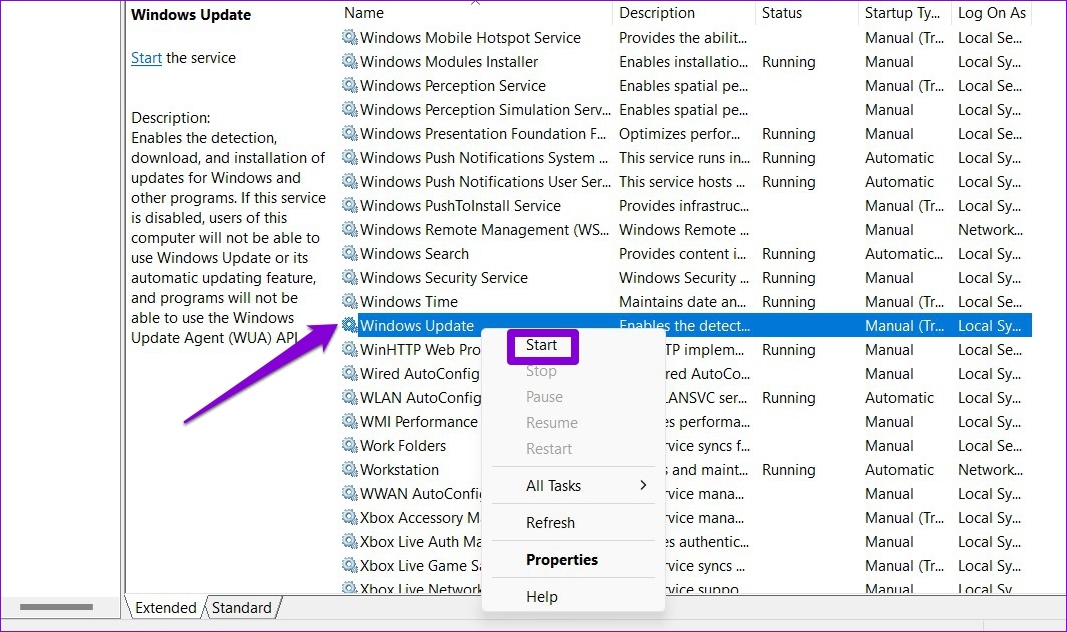
Task: Select the Windows Update service name
Action: click(417, 326)
